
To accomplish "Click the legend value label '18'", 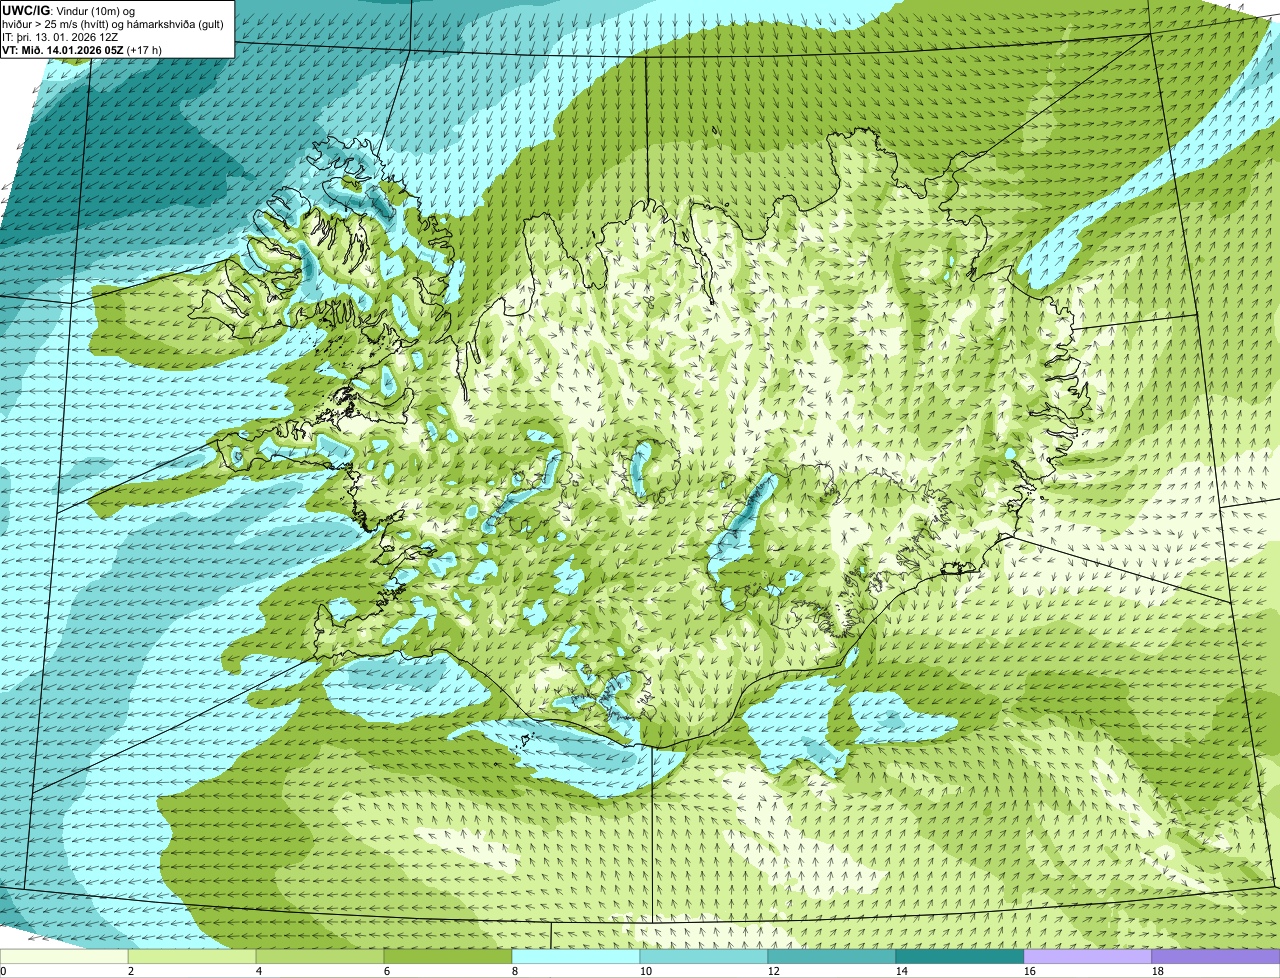I will [x=1158, y=971].
